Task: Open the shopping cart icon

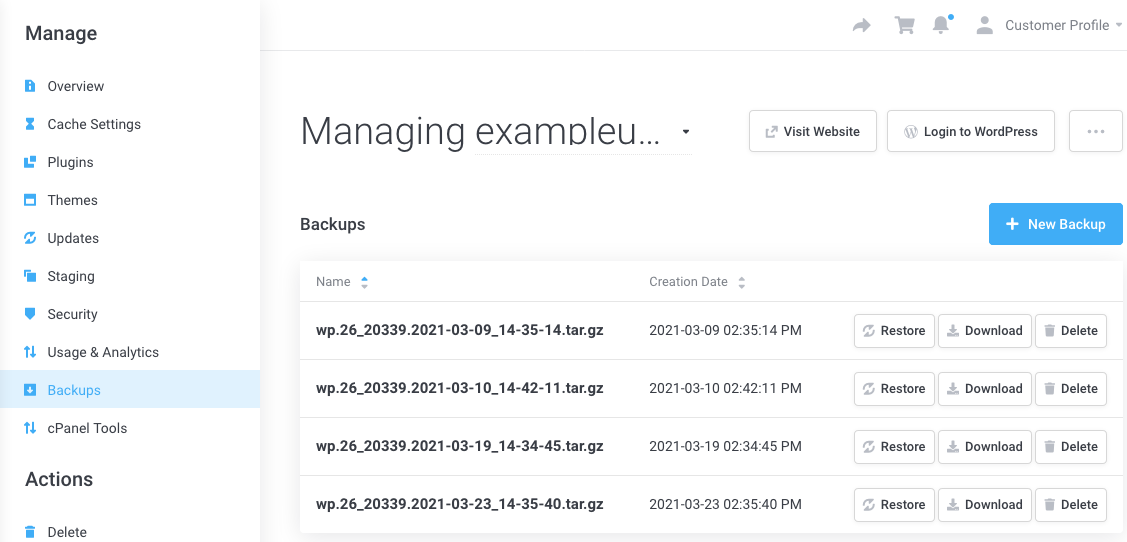Action: click(905, 26)
